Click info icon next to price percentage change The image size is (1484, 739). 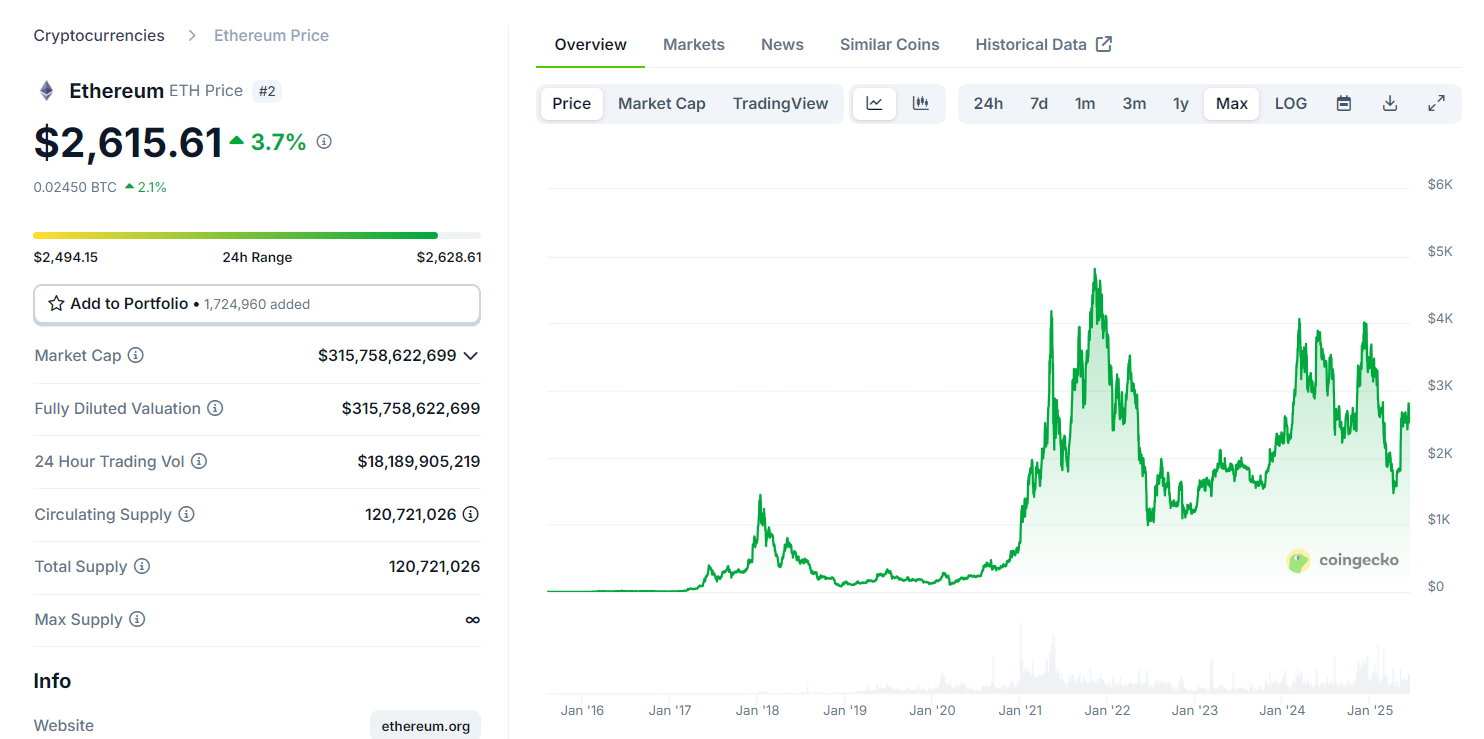coord(324,142)
